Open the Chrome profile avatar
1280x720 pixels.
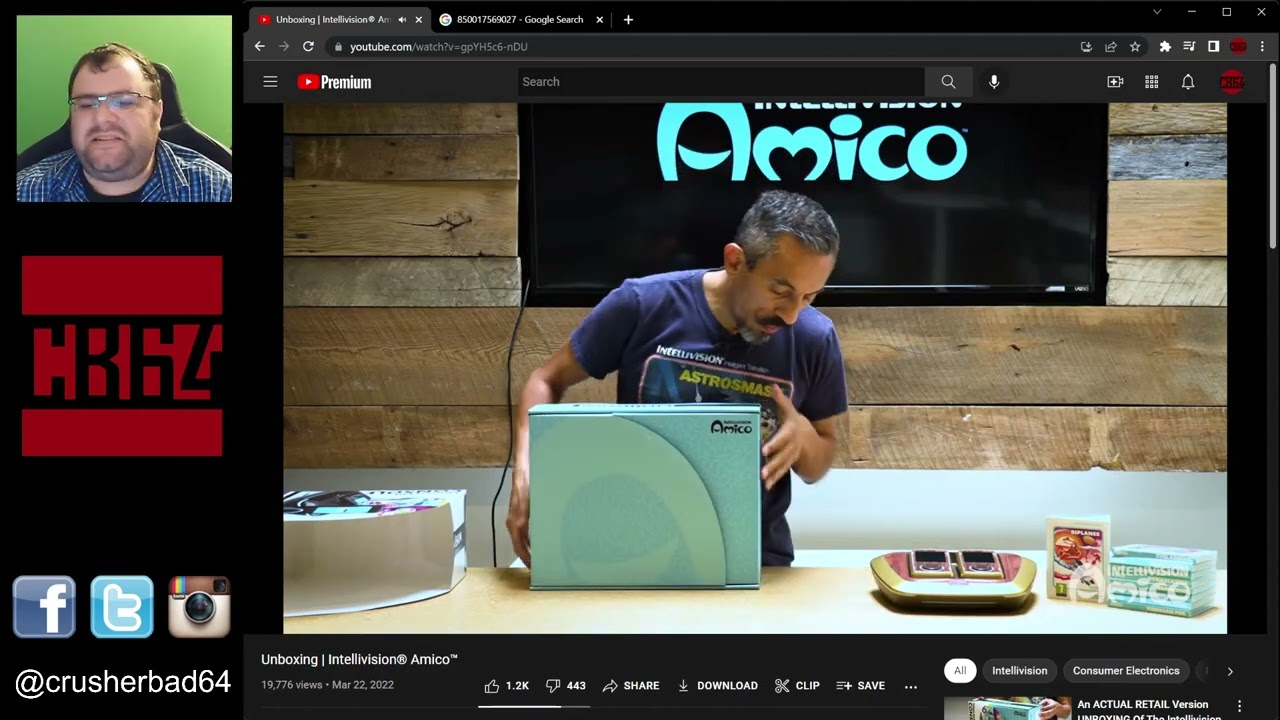click(x=1238, y=46)
